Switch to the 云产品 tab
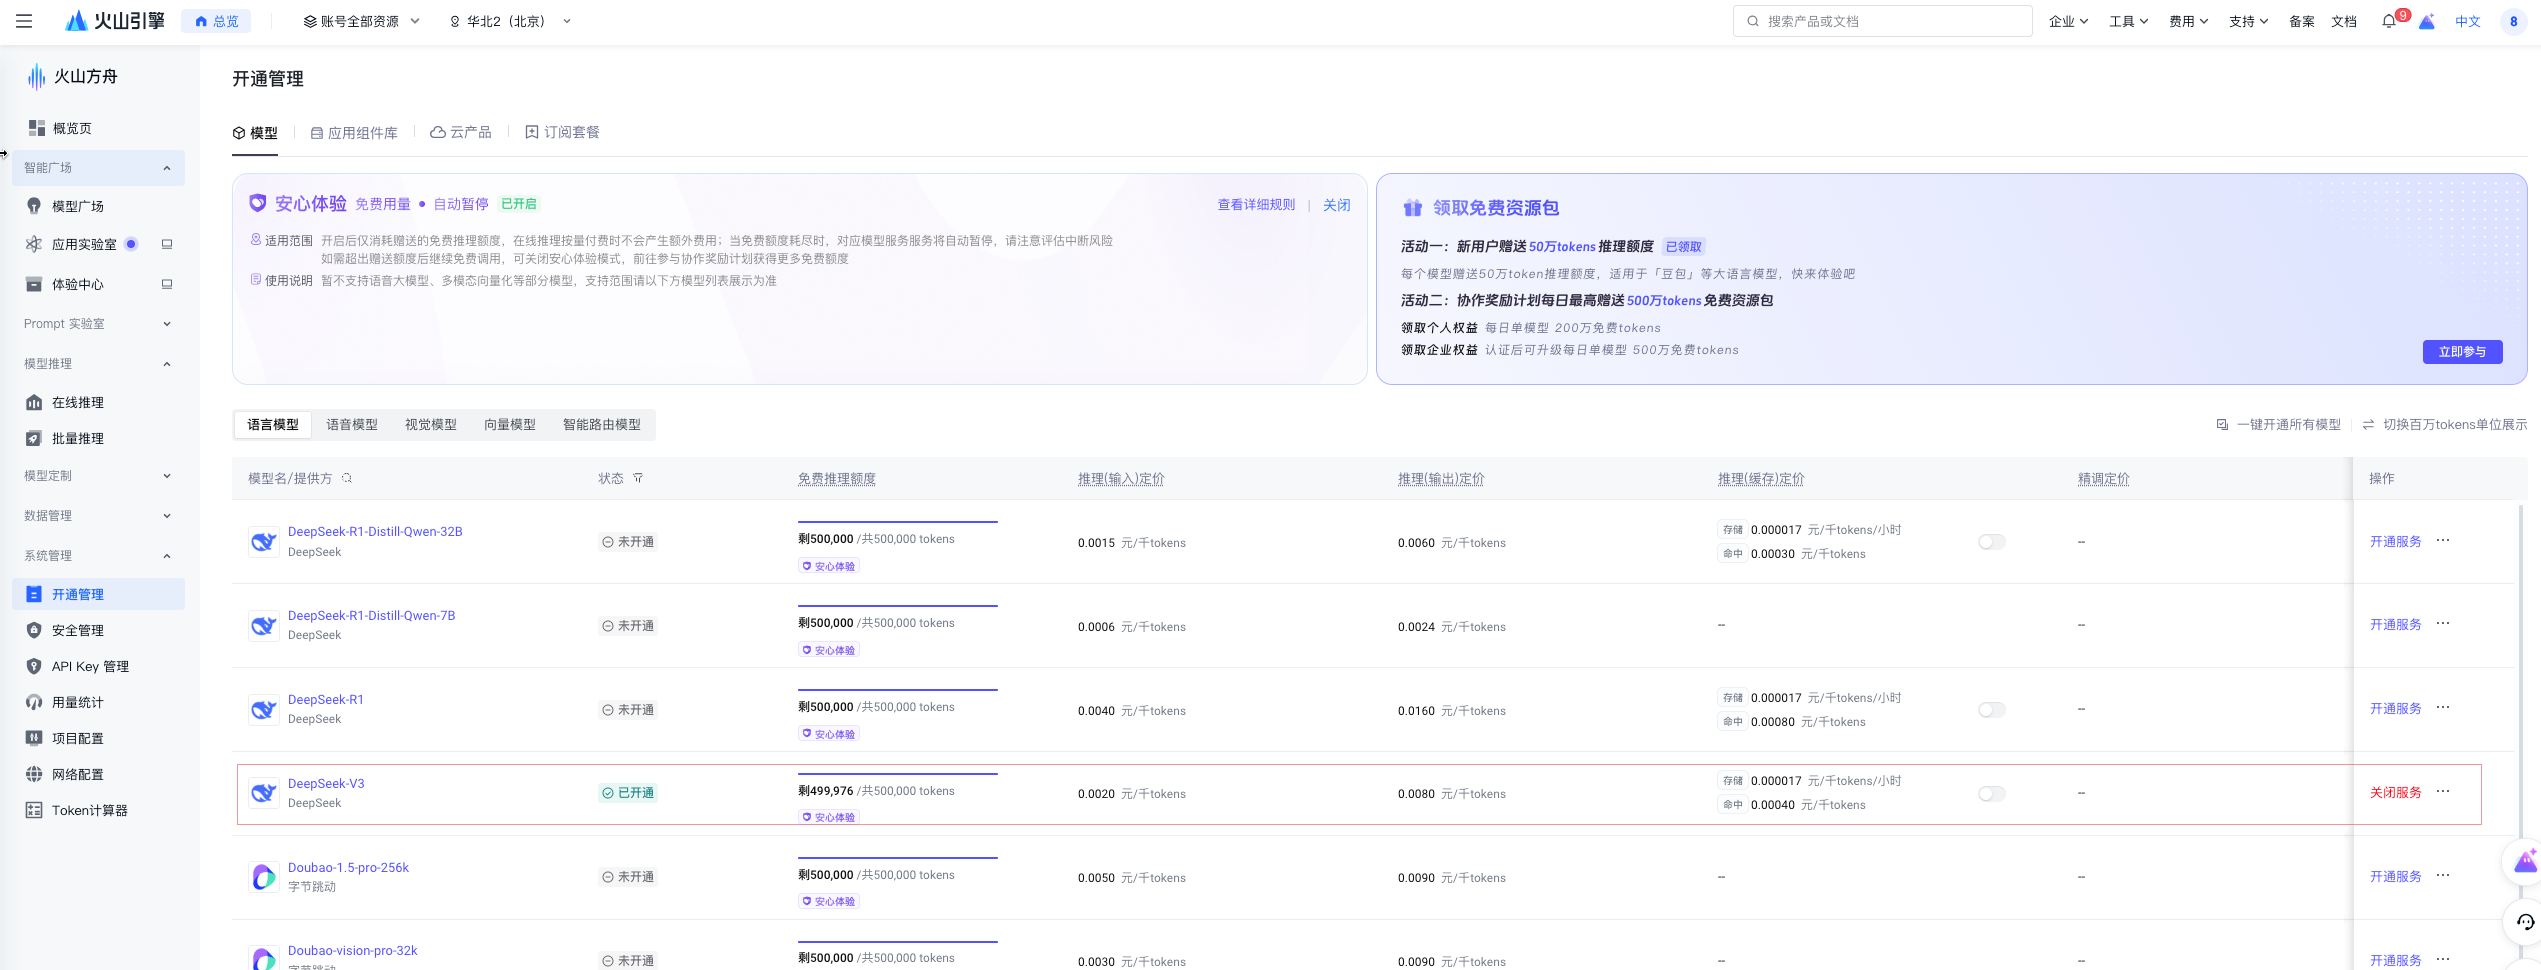 tap(461, 132)
